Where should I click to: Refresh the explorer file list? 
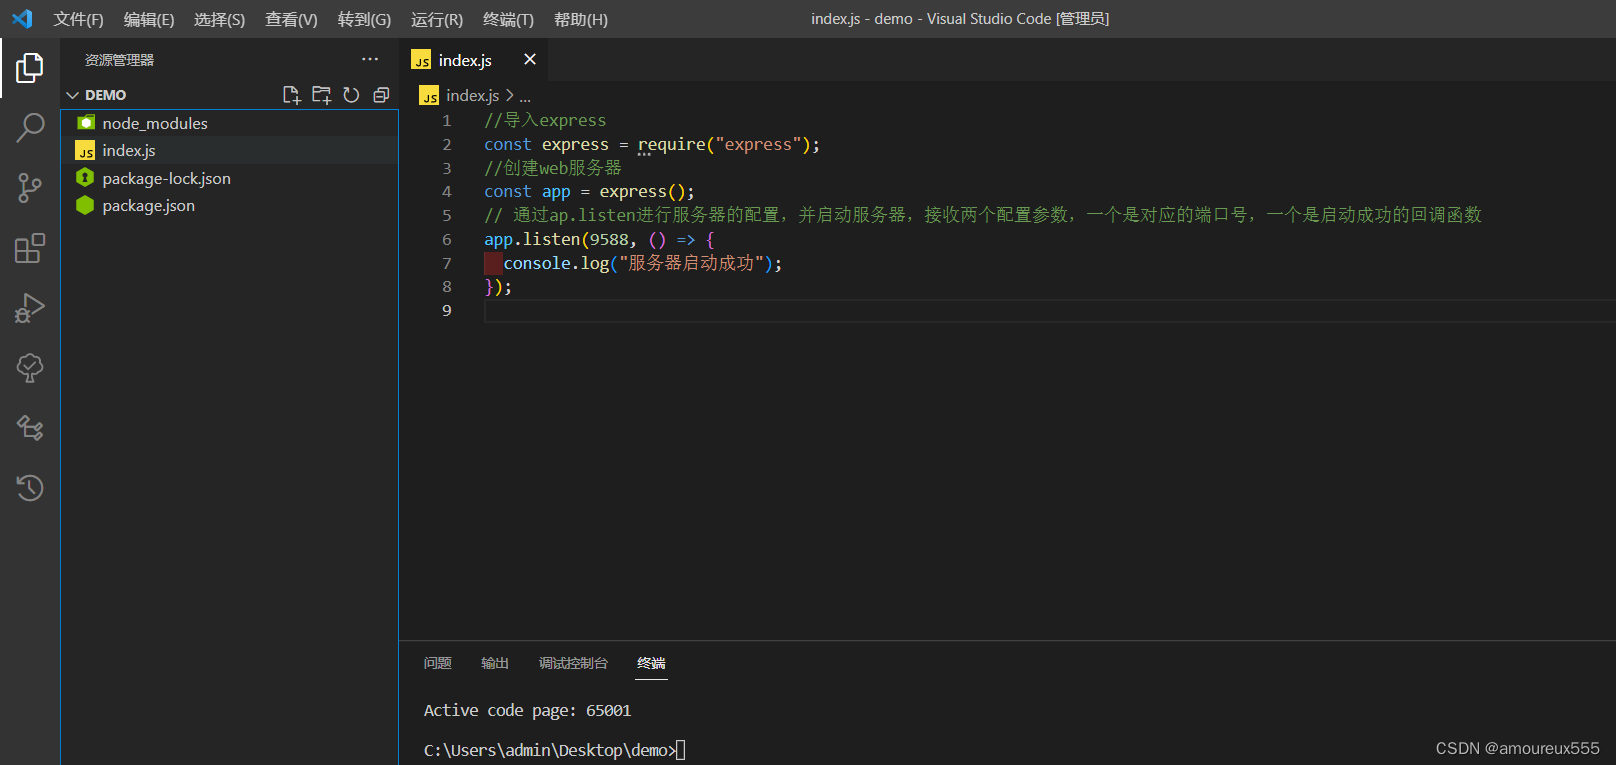(351, 95)
